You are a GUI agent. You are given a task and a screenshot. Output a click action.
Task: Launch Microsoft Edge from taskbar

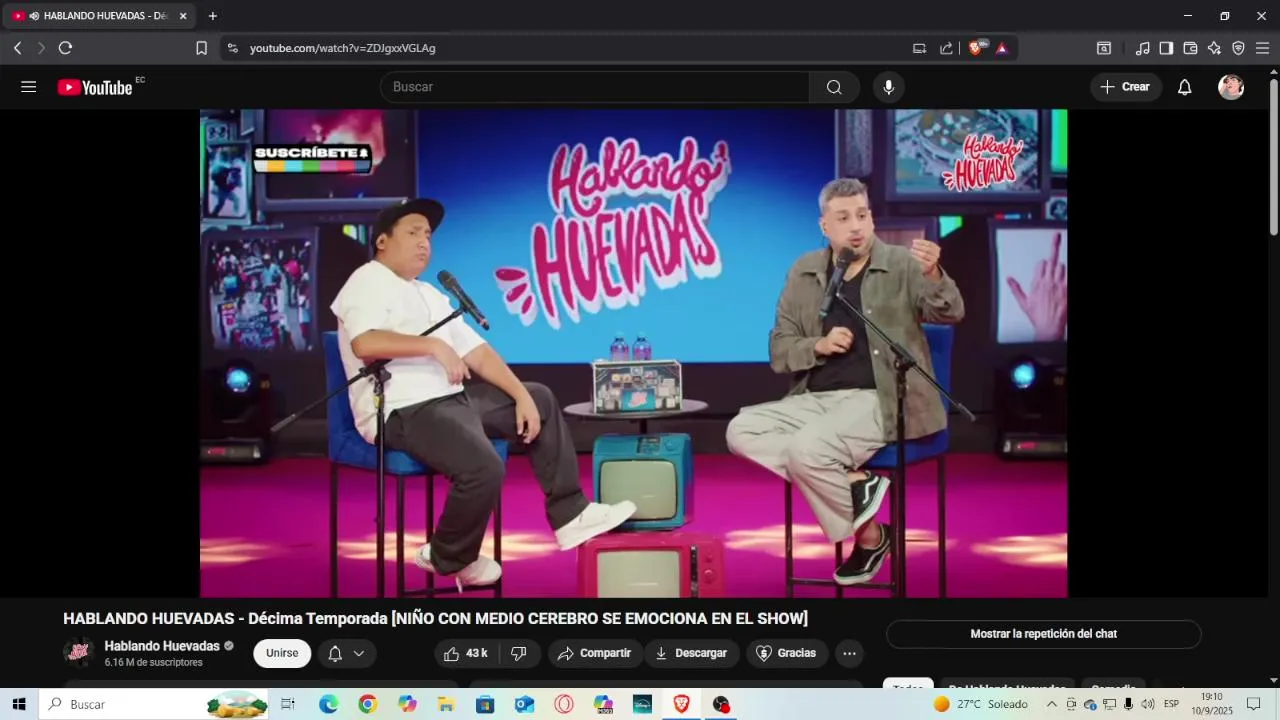[x=328, y=704]
